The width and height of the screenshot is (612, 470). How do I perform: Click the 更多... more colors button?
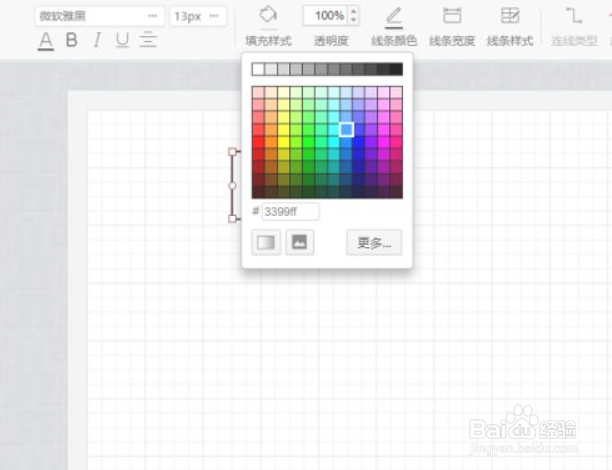[374, 243]
